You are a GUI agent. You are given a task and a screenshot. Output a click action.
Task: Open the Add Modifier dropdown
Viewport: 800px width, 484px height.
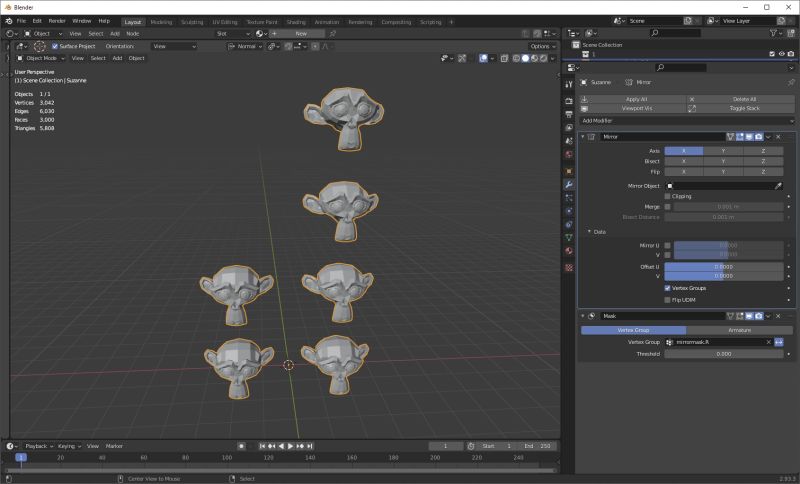(x=687, y=121)
